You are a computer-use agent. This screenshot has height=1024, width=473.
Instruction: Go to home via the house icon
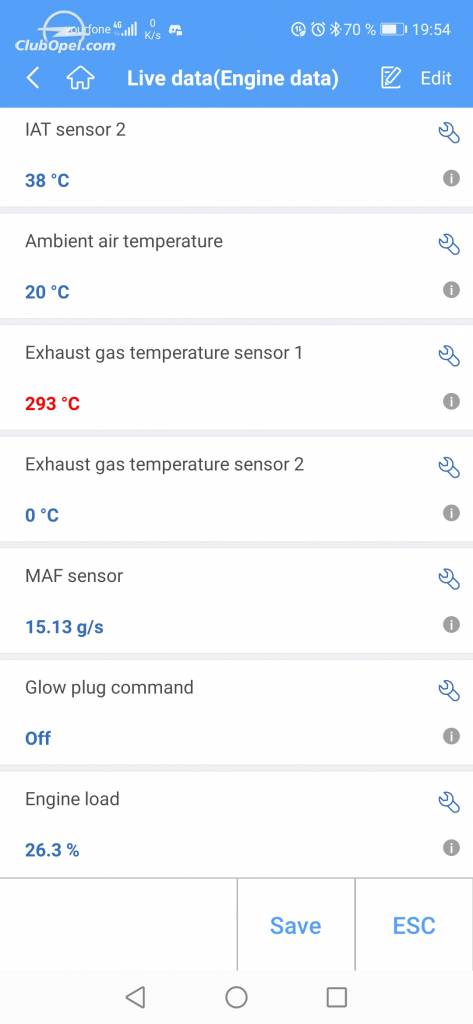[80, 78]
